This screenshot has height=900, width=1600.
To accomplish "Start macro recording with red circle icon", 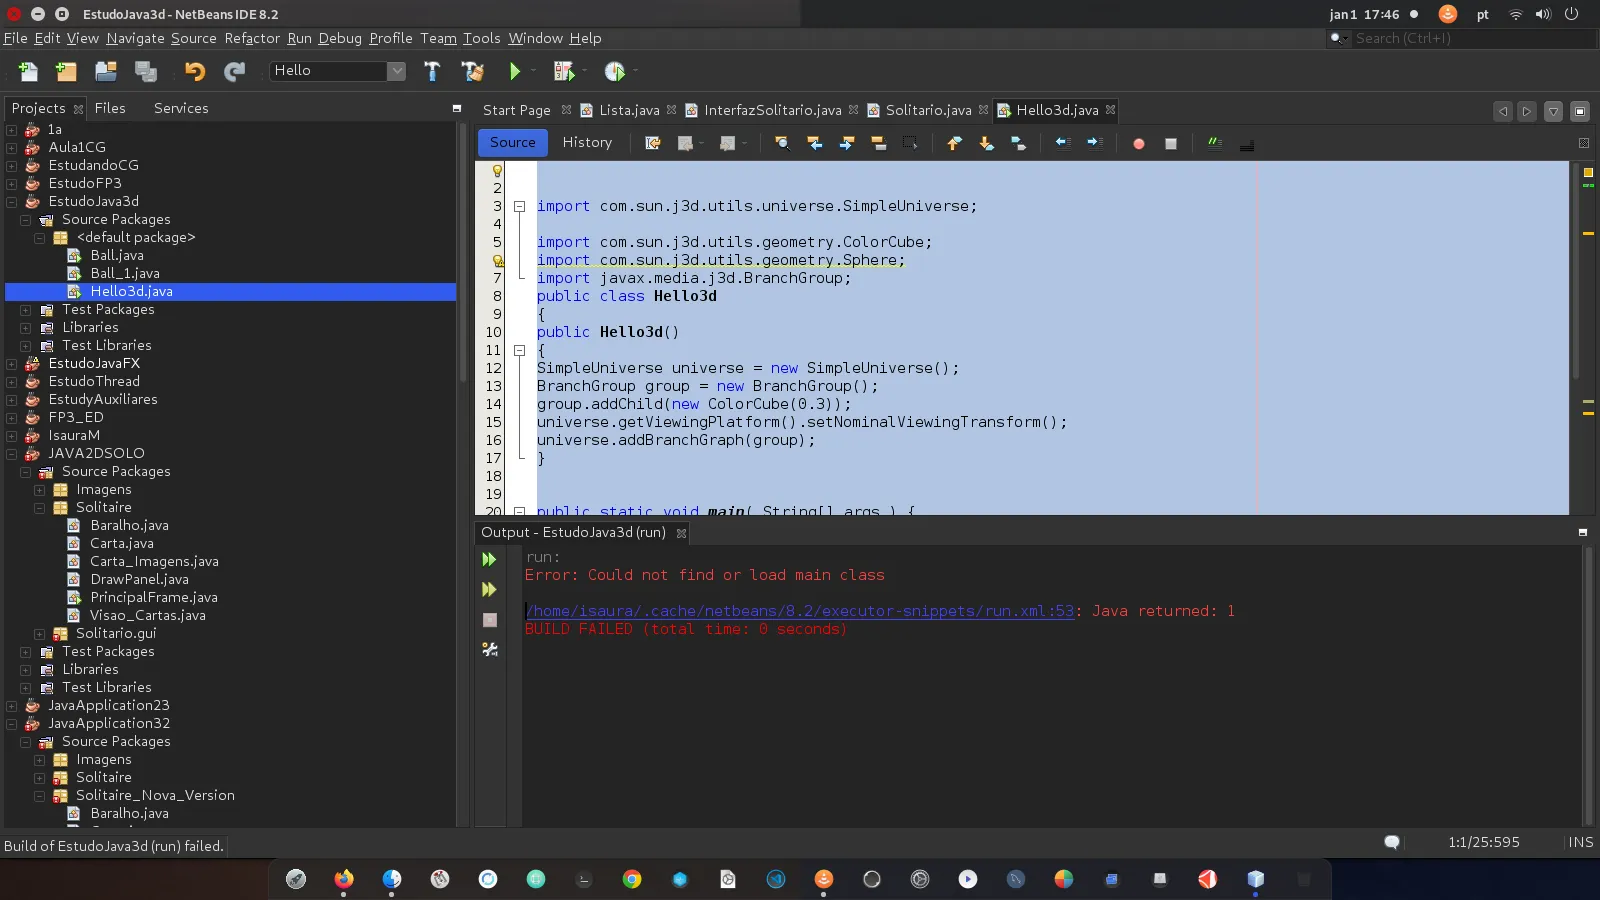I will click(x=1138, y=143).
